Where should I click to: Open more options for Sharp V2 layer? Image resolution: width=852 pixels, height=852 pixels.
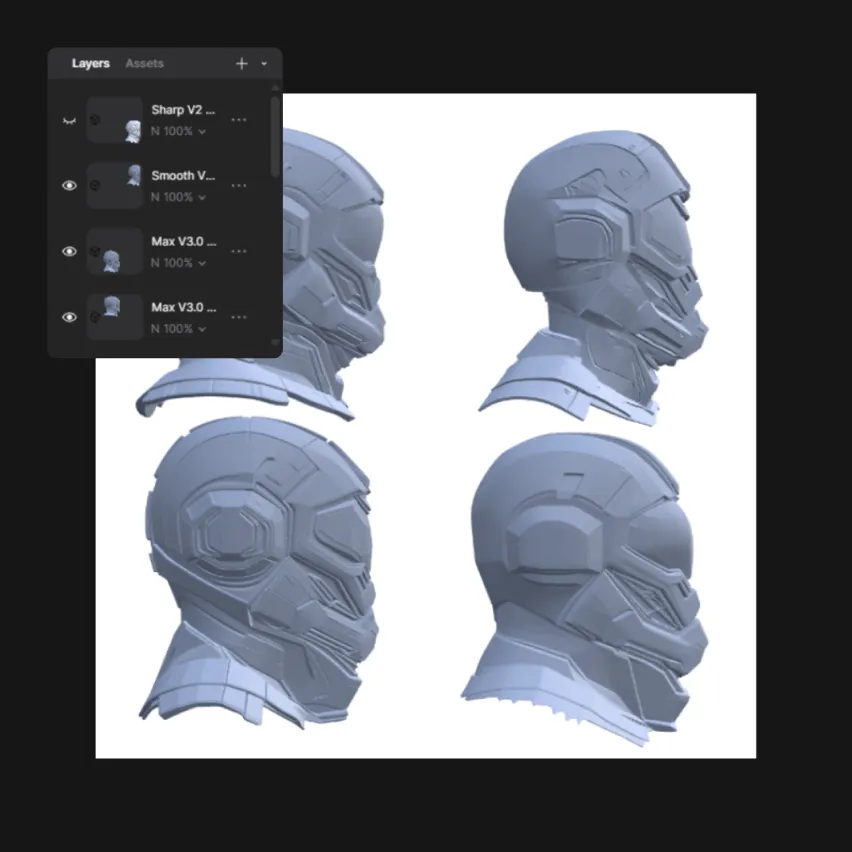tap(239, 120)
